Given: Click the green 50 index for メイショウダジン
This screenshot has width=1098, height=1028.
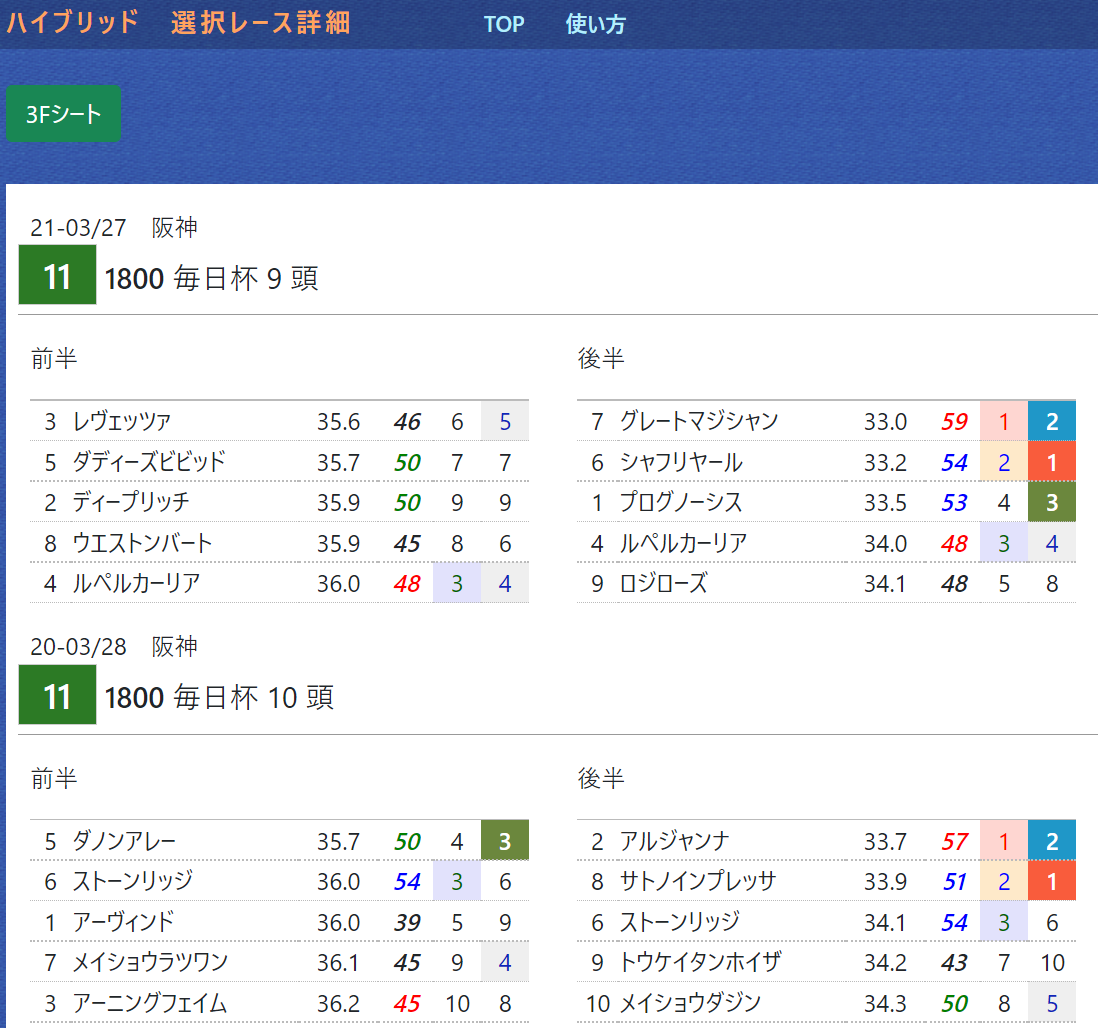Looking at the screenshot, I should (954, 1003).
